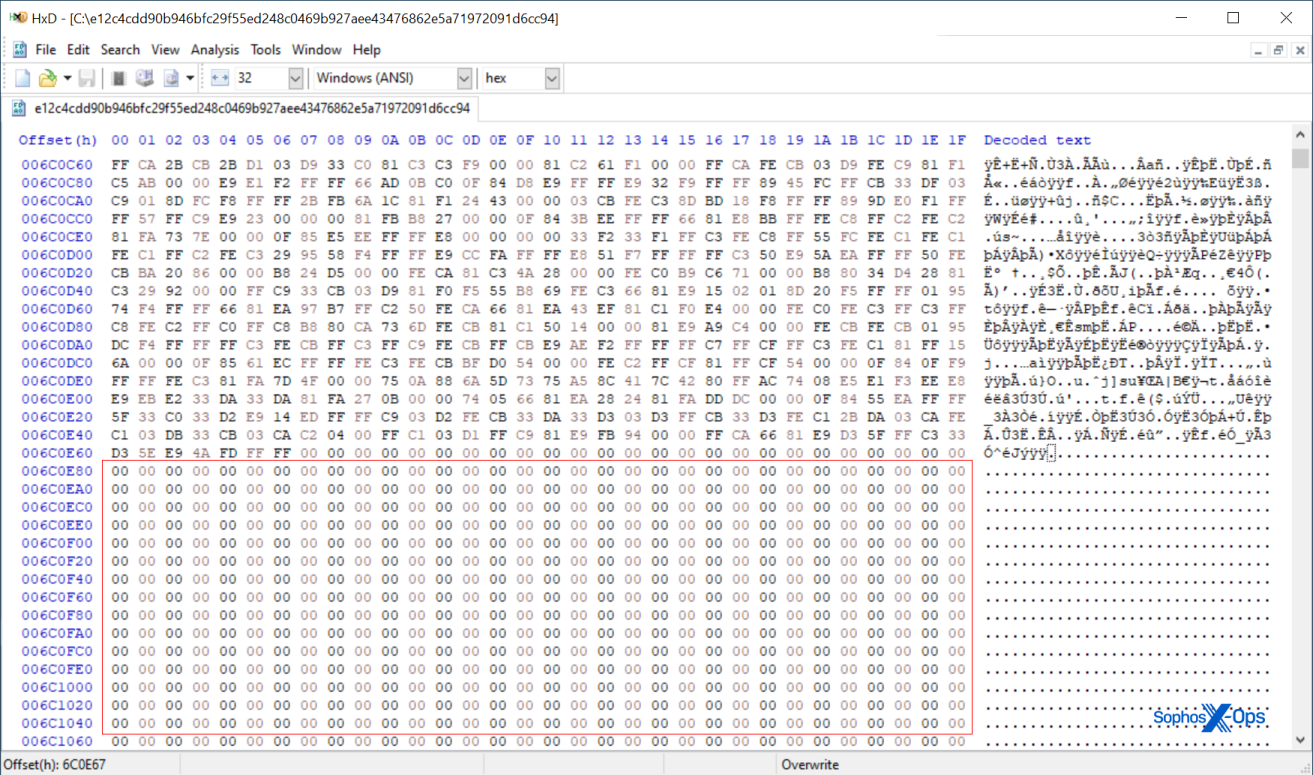Maximize the HxD main window
The width and height of the screenshot is (1313, 775).
(x=1233, y=18)
